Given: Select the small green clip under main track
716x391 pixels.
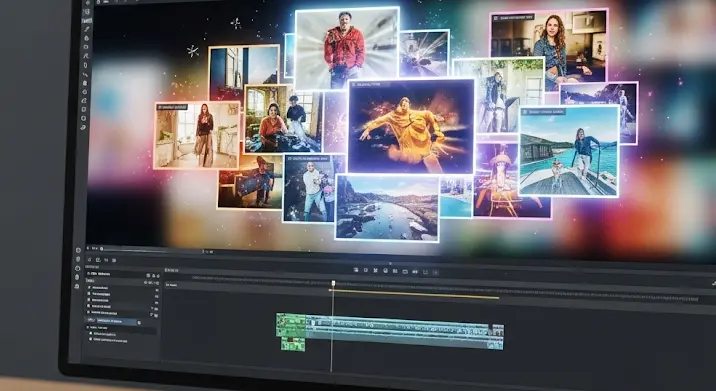Looking at the screenshot, I should coord(293,344).
